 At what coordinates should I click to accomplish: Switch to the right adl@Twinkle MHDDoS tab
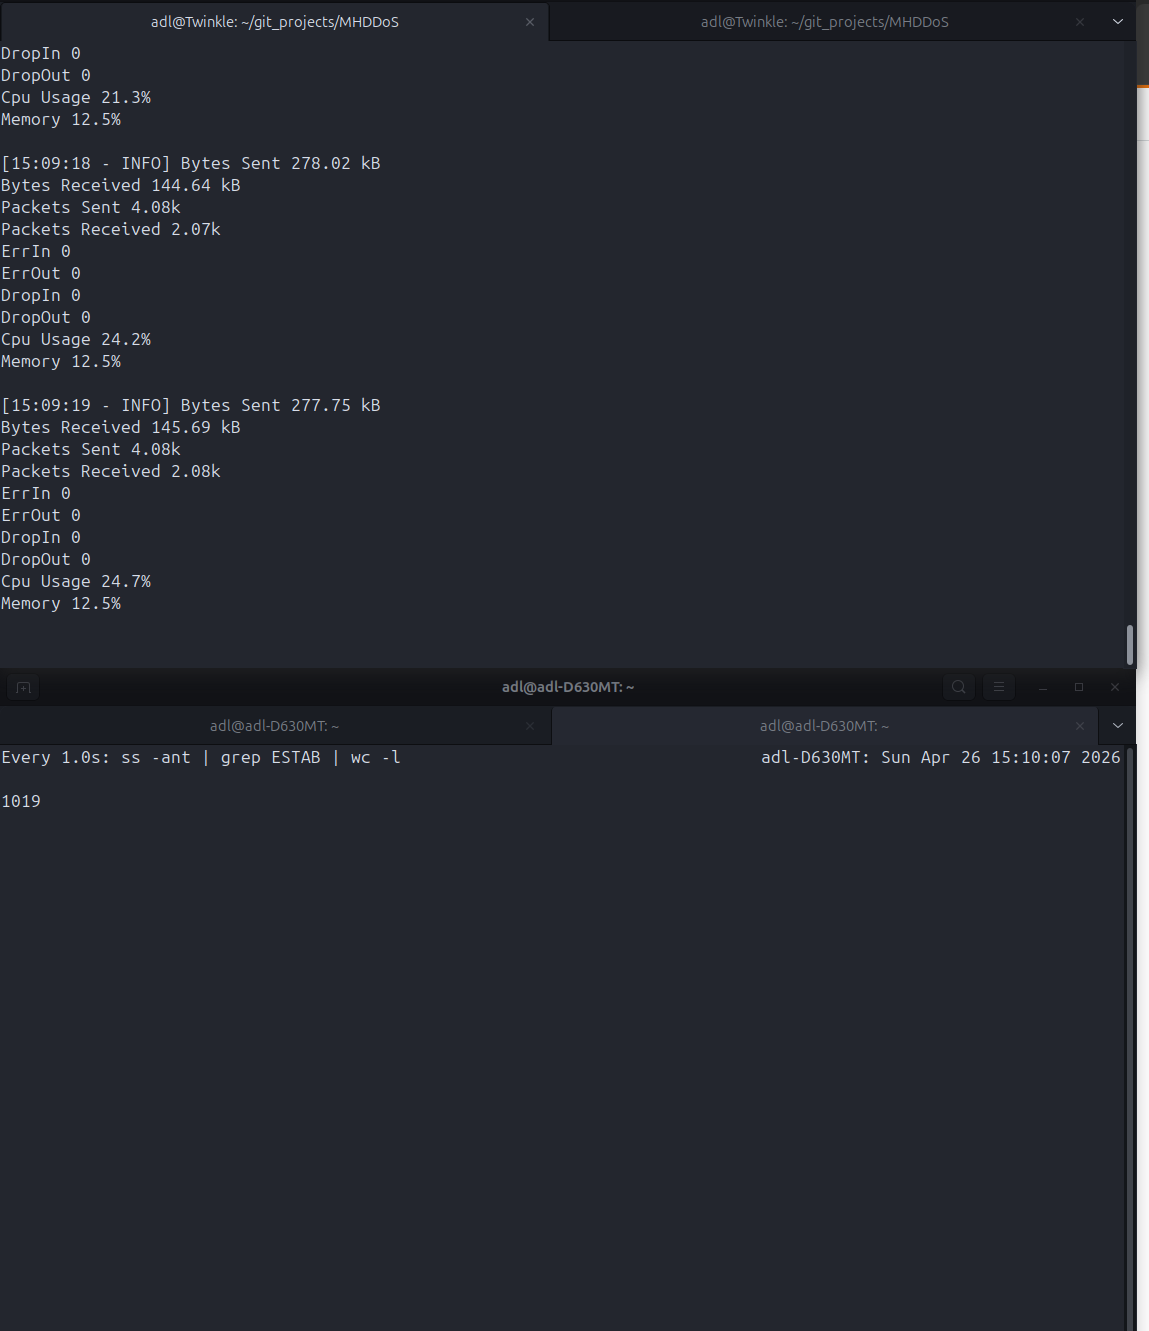(x=823, y=21)
